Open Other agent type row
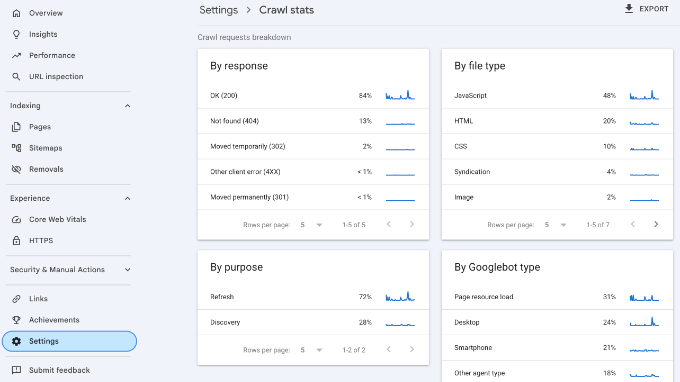The width and height of the screenshot is (680, 382). [557, 373]
